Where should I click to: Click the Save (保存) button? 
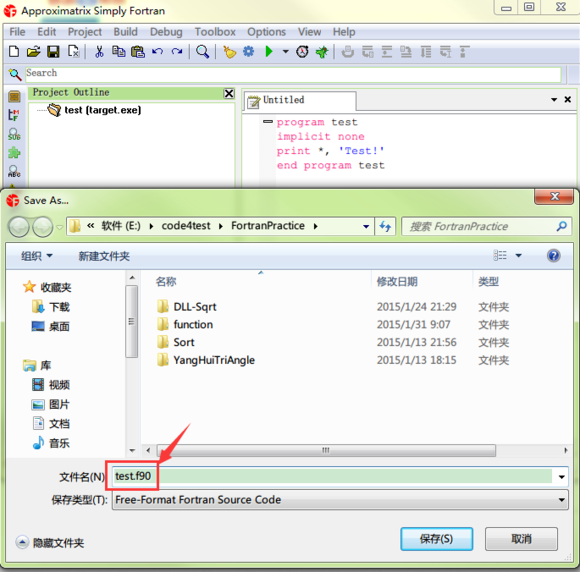tap(436, 539)
